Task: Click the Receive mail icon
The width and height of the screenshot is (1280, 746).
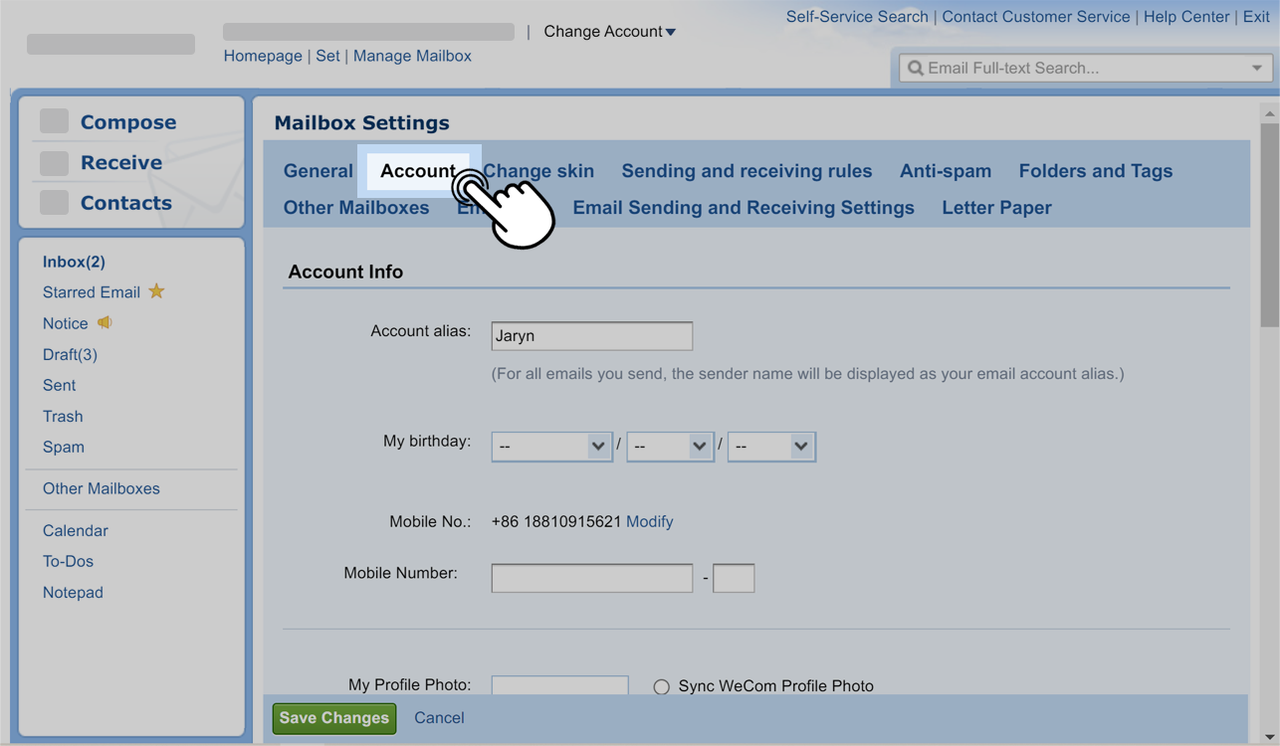Action: click(54, 163)
